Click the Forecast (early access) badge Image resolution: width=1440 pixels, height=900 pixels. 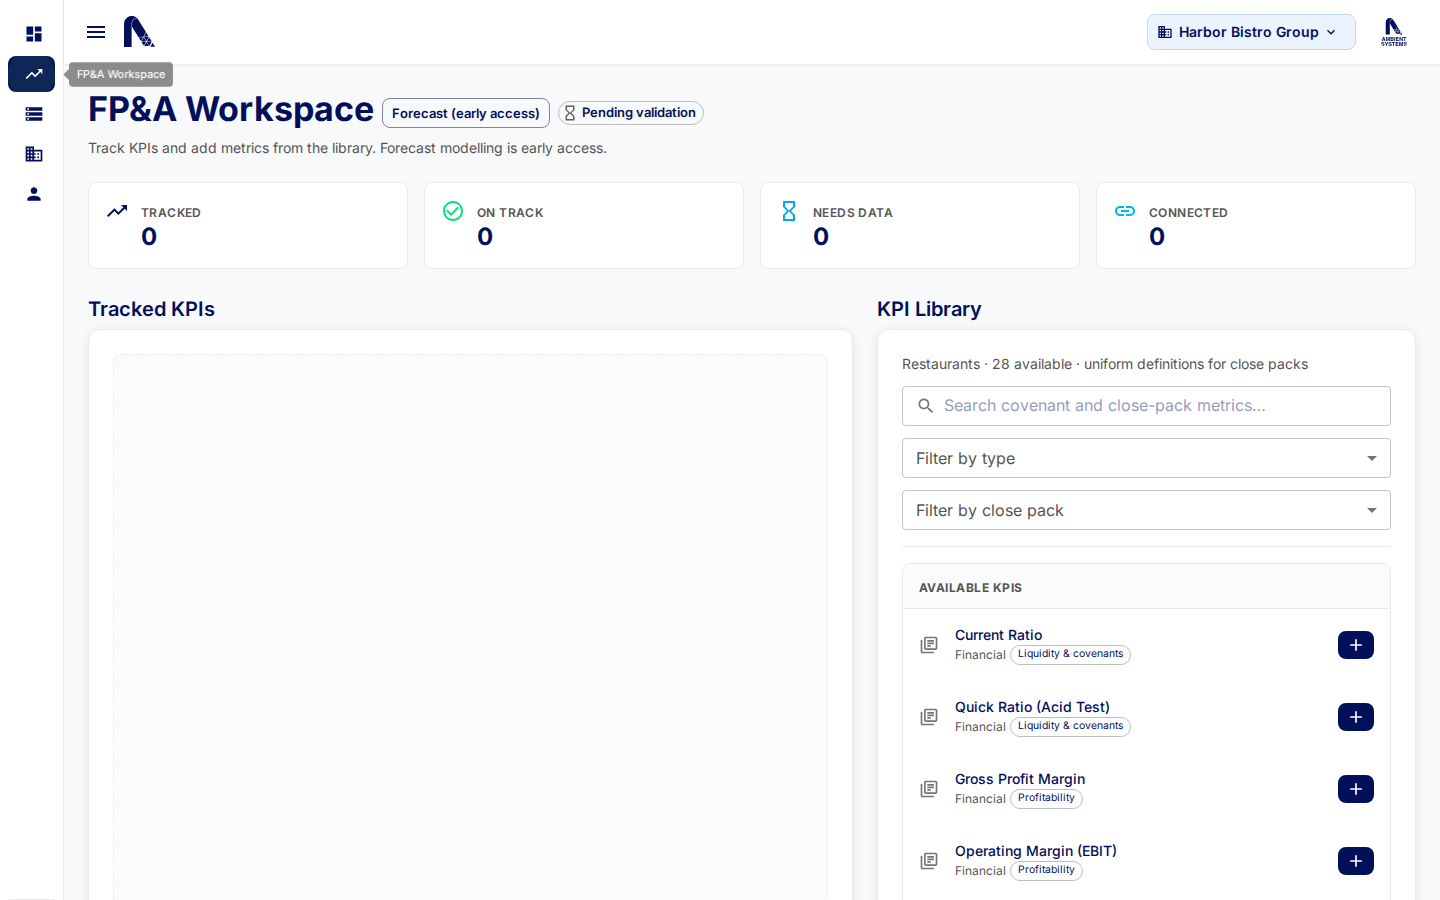tap(466, 113)
